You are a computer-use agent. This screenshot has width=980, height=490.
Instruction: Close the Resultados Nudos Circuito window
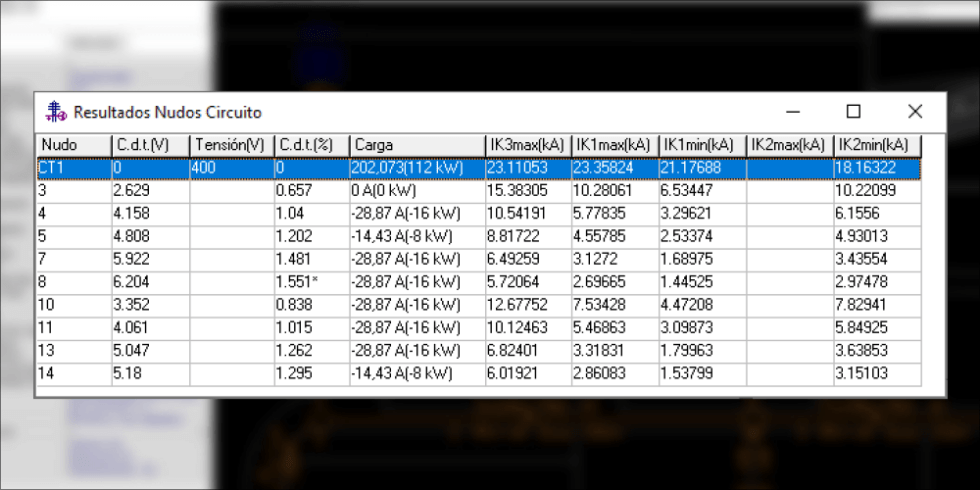coord(914,112)
